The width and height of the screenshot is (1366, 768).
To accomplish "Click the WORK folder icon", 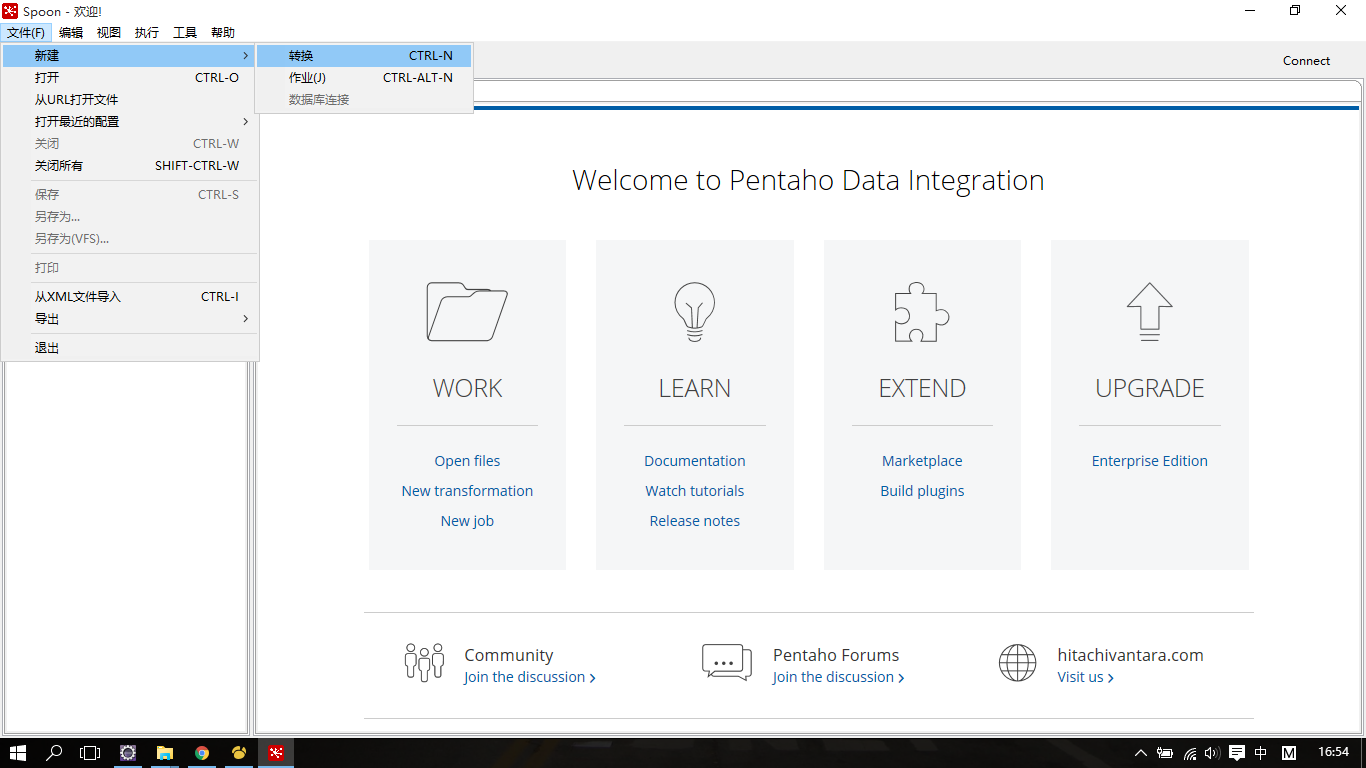I will pyautogui.click(x=467, y=312).
